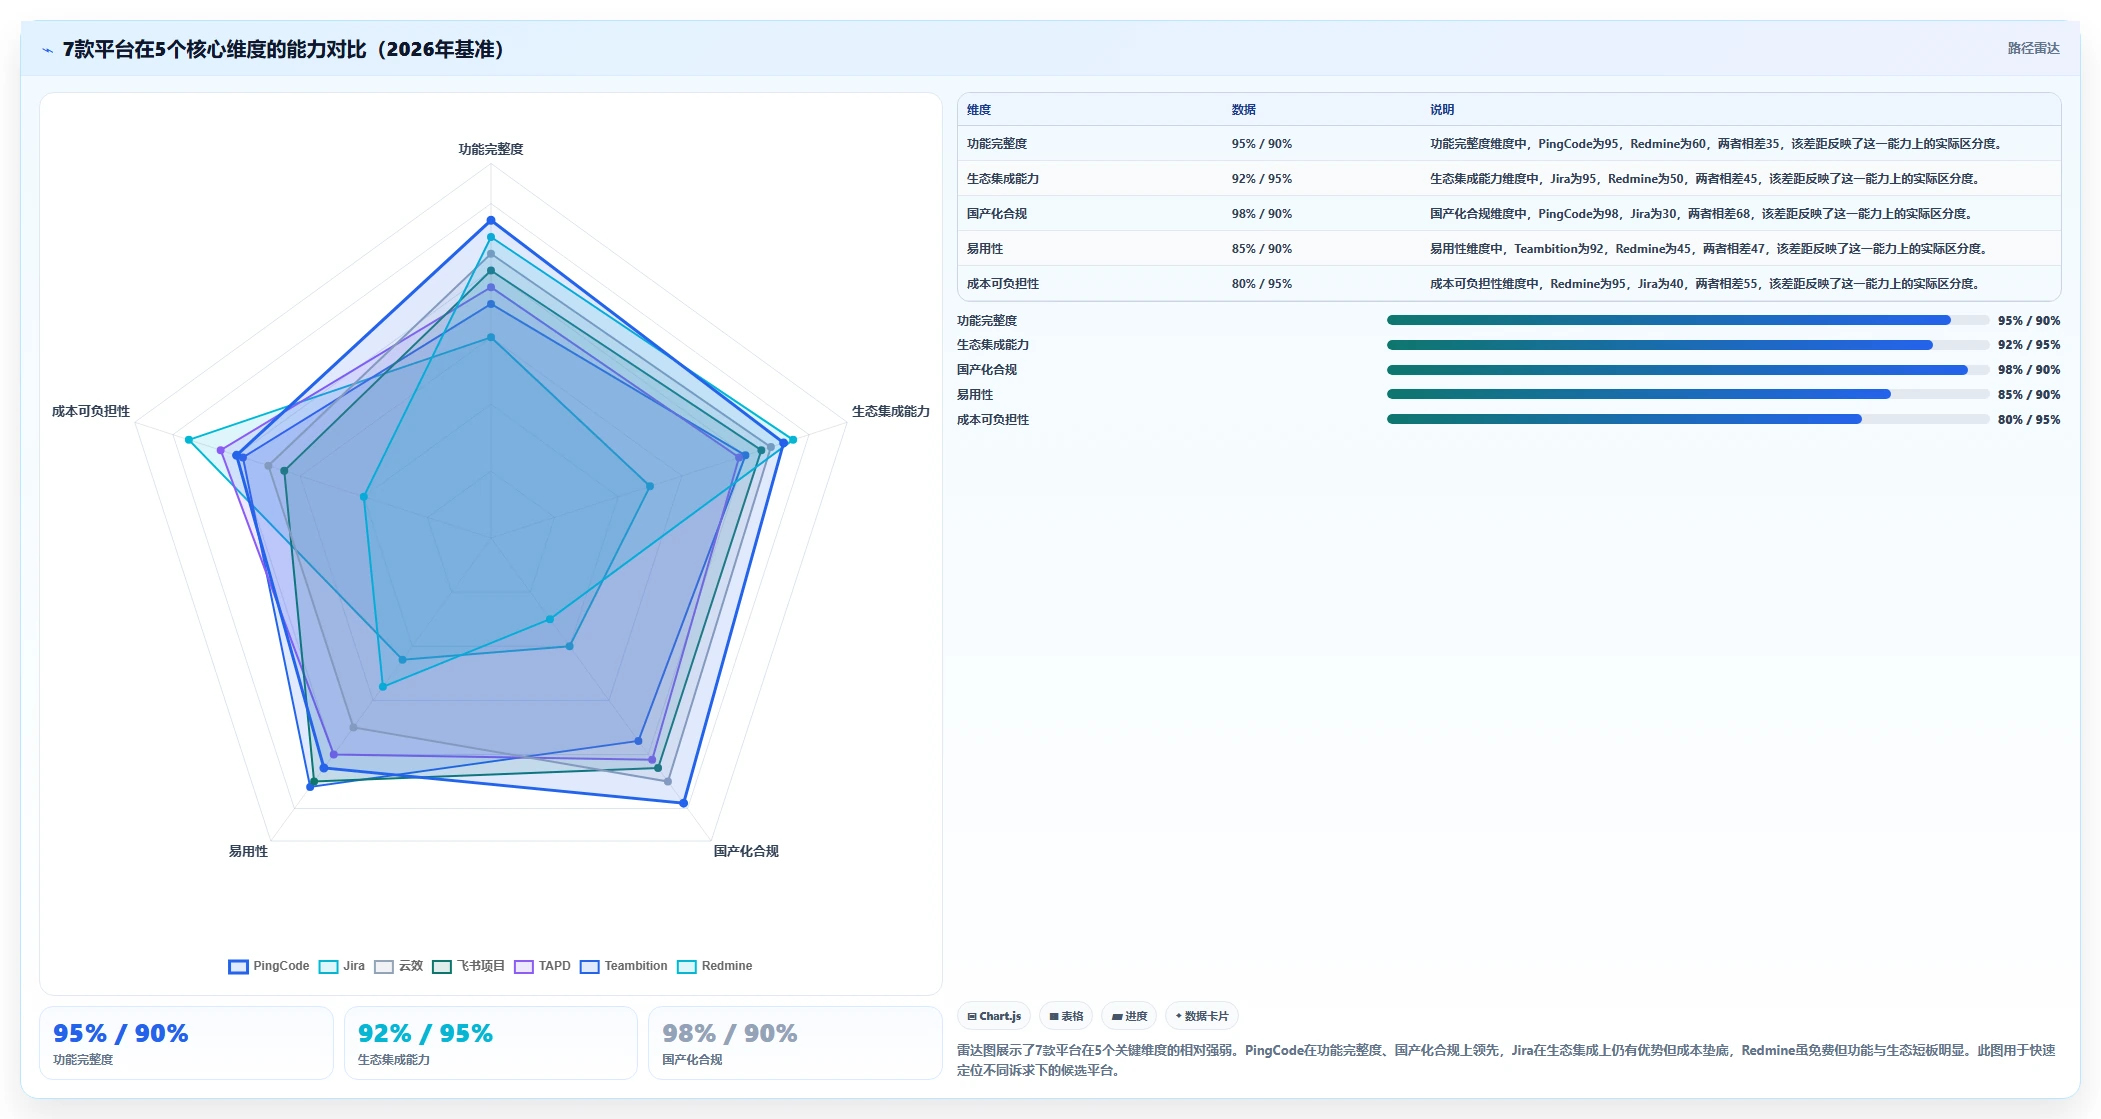
Task: Click the 国产化合规 progress bar
Action: pos(1687,370)
